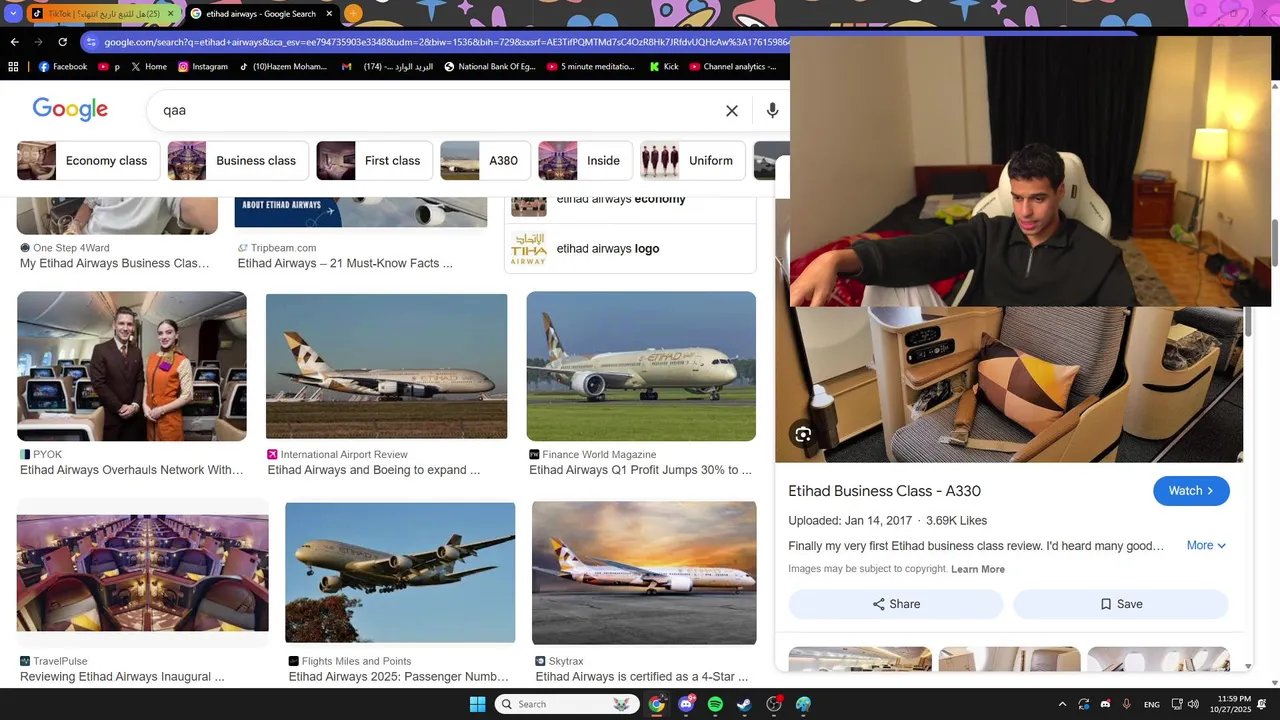Open the Learn More copyright link
The height and width of the screenshot is (720, 1280).
tap(978, 569)
